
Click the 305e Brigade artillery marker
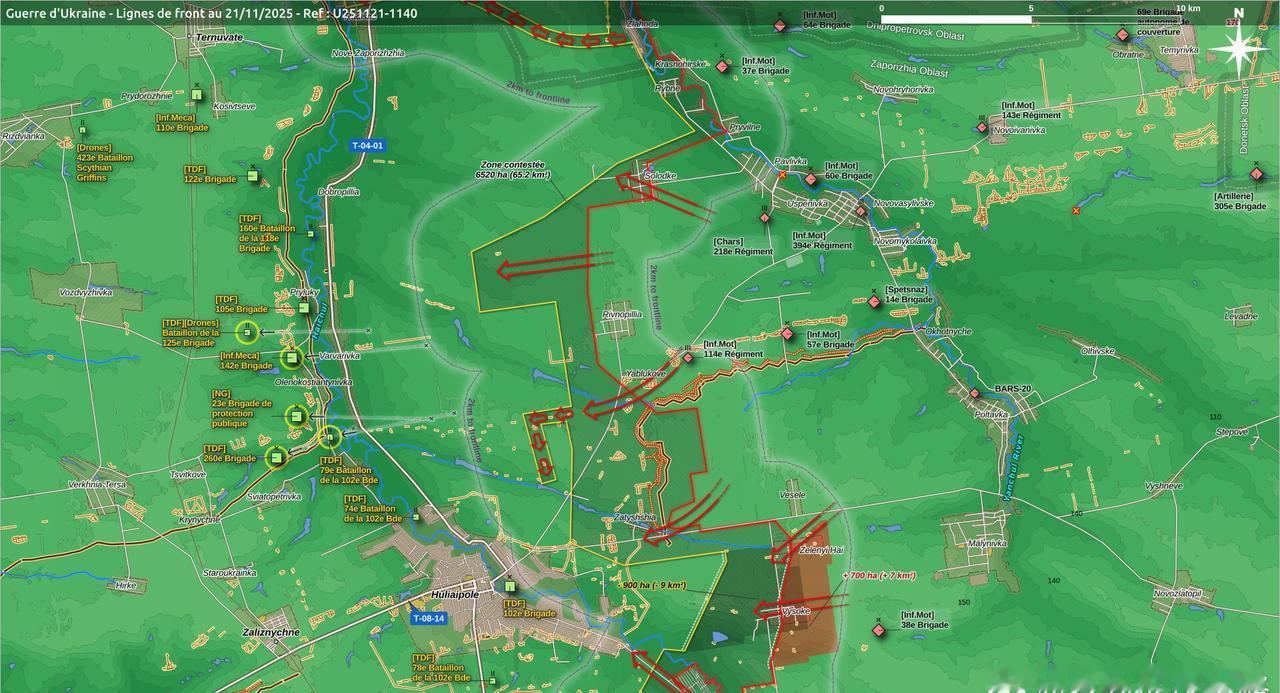[1256, 174]
